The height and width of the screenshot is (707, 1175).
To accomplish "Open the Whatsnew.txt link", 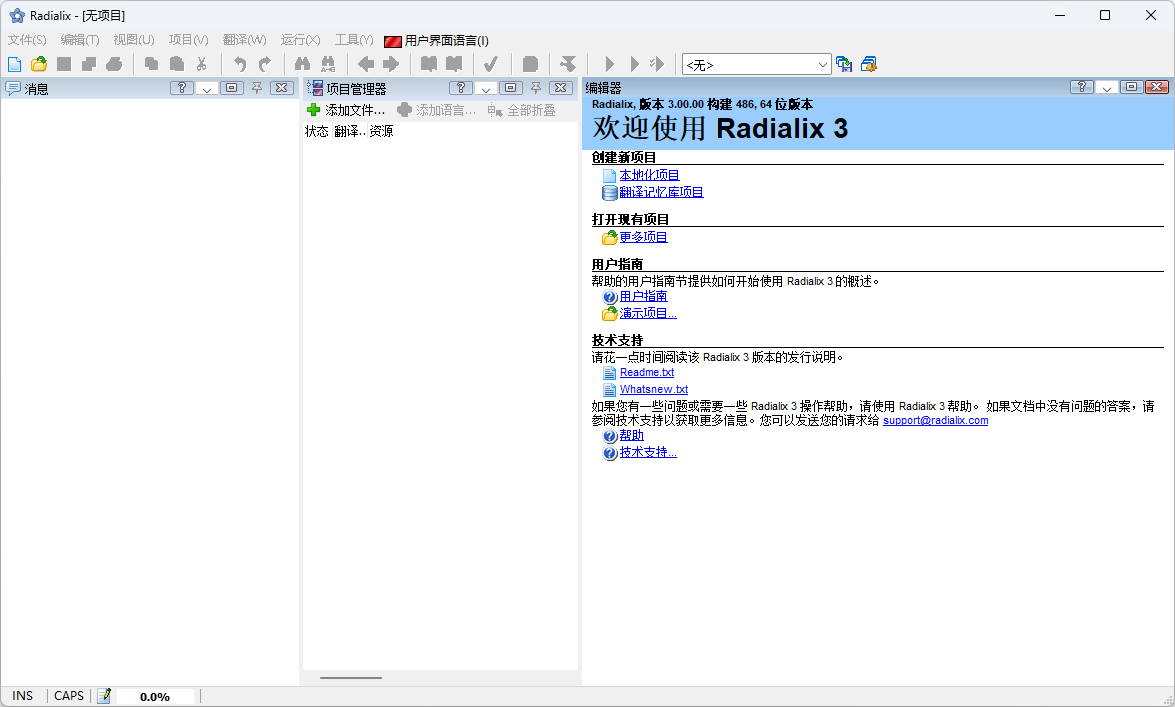I will 653,389.
